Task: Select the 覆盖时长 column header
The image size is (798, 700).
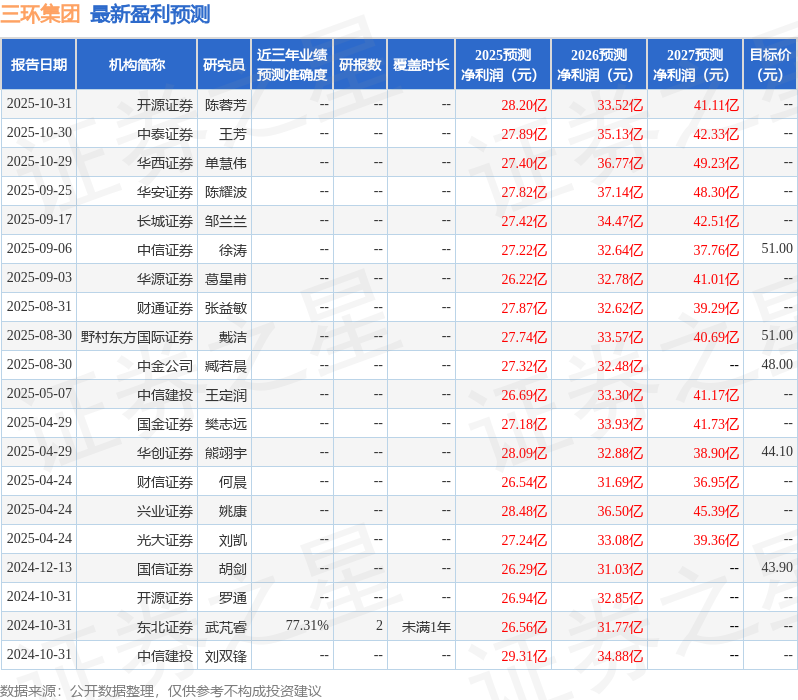Action: 421,65
